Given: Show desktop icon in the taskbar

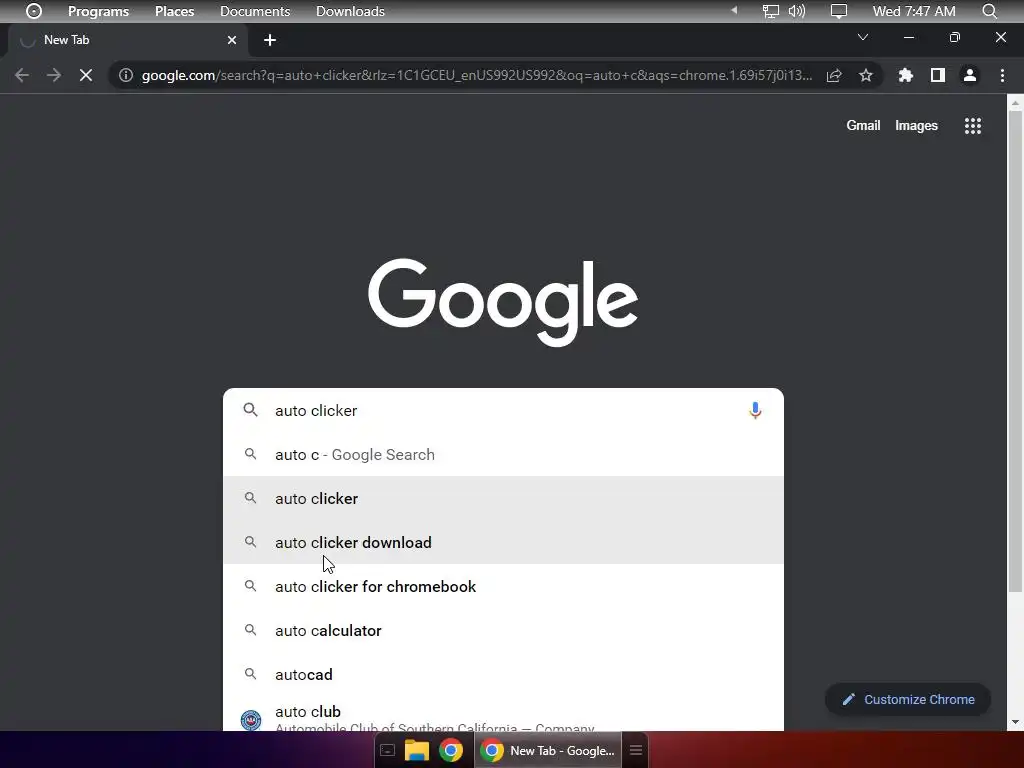Looking at the screenshot, I should point(387,750).
